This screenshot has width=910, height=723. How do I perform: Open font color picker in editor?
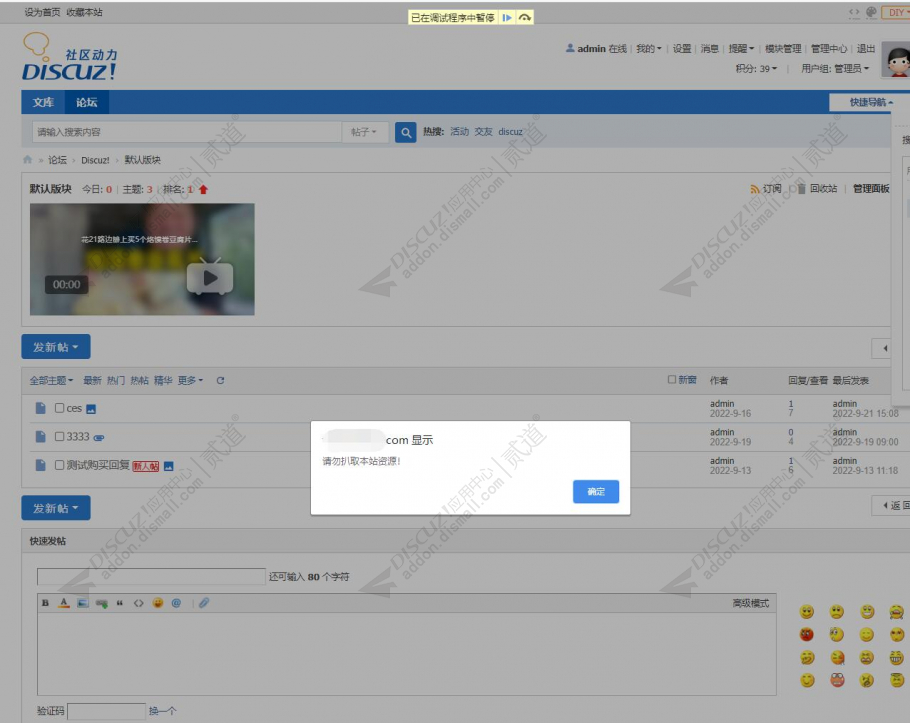pos(64,603)
